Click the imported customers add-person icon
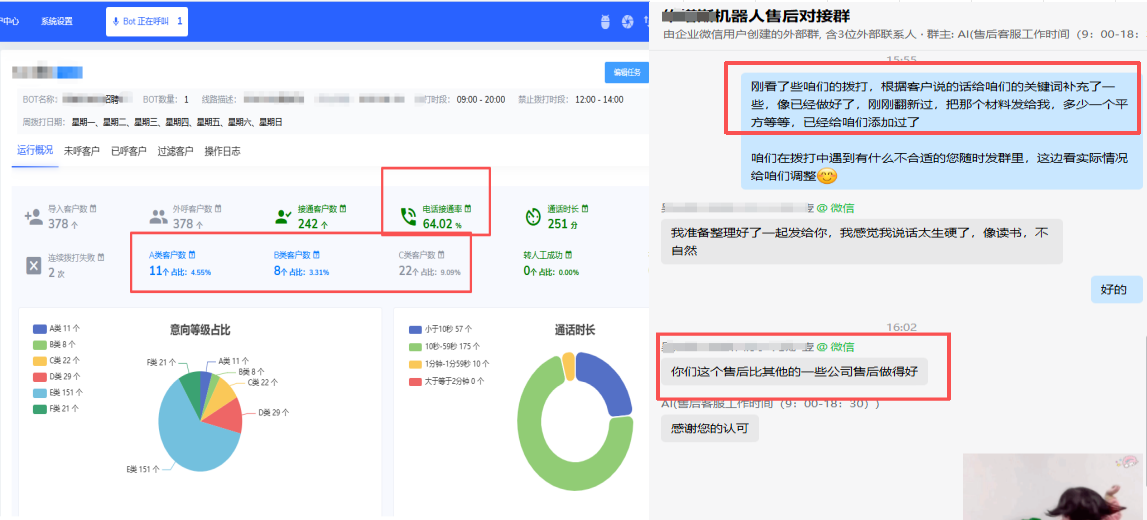The height and width of the screenshot is (520, 1147). [33, 216]
